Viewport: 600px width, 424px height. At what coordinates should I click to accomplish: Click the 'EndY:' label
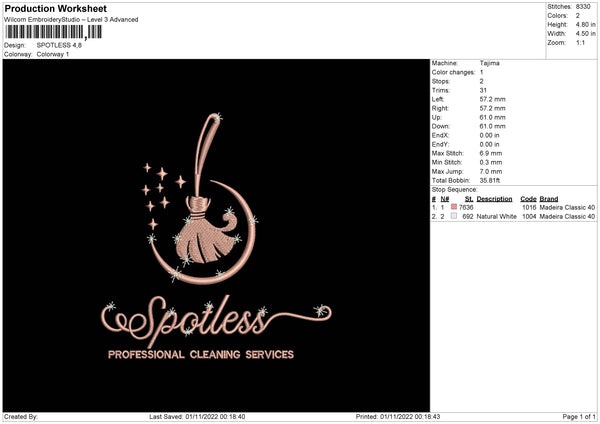(x=440, y=144)
